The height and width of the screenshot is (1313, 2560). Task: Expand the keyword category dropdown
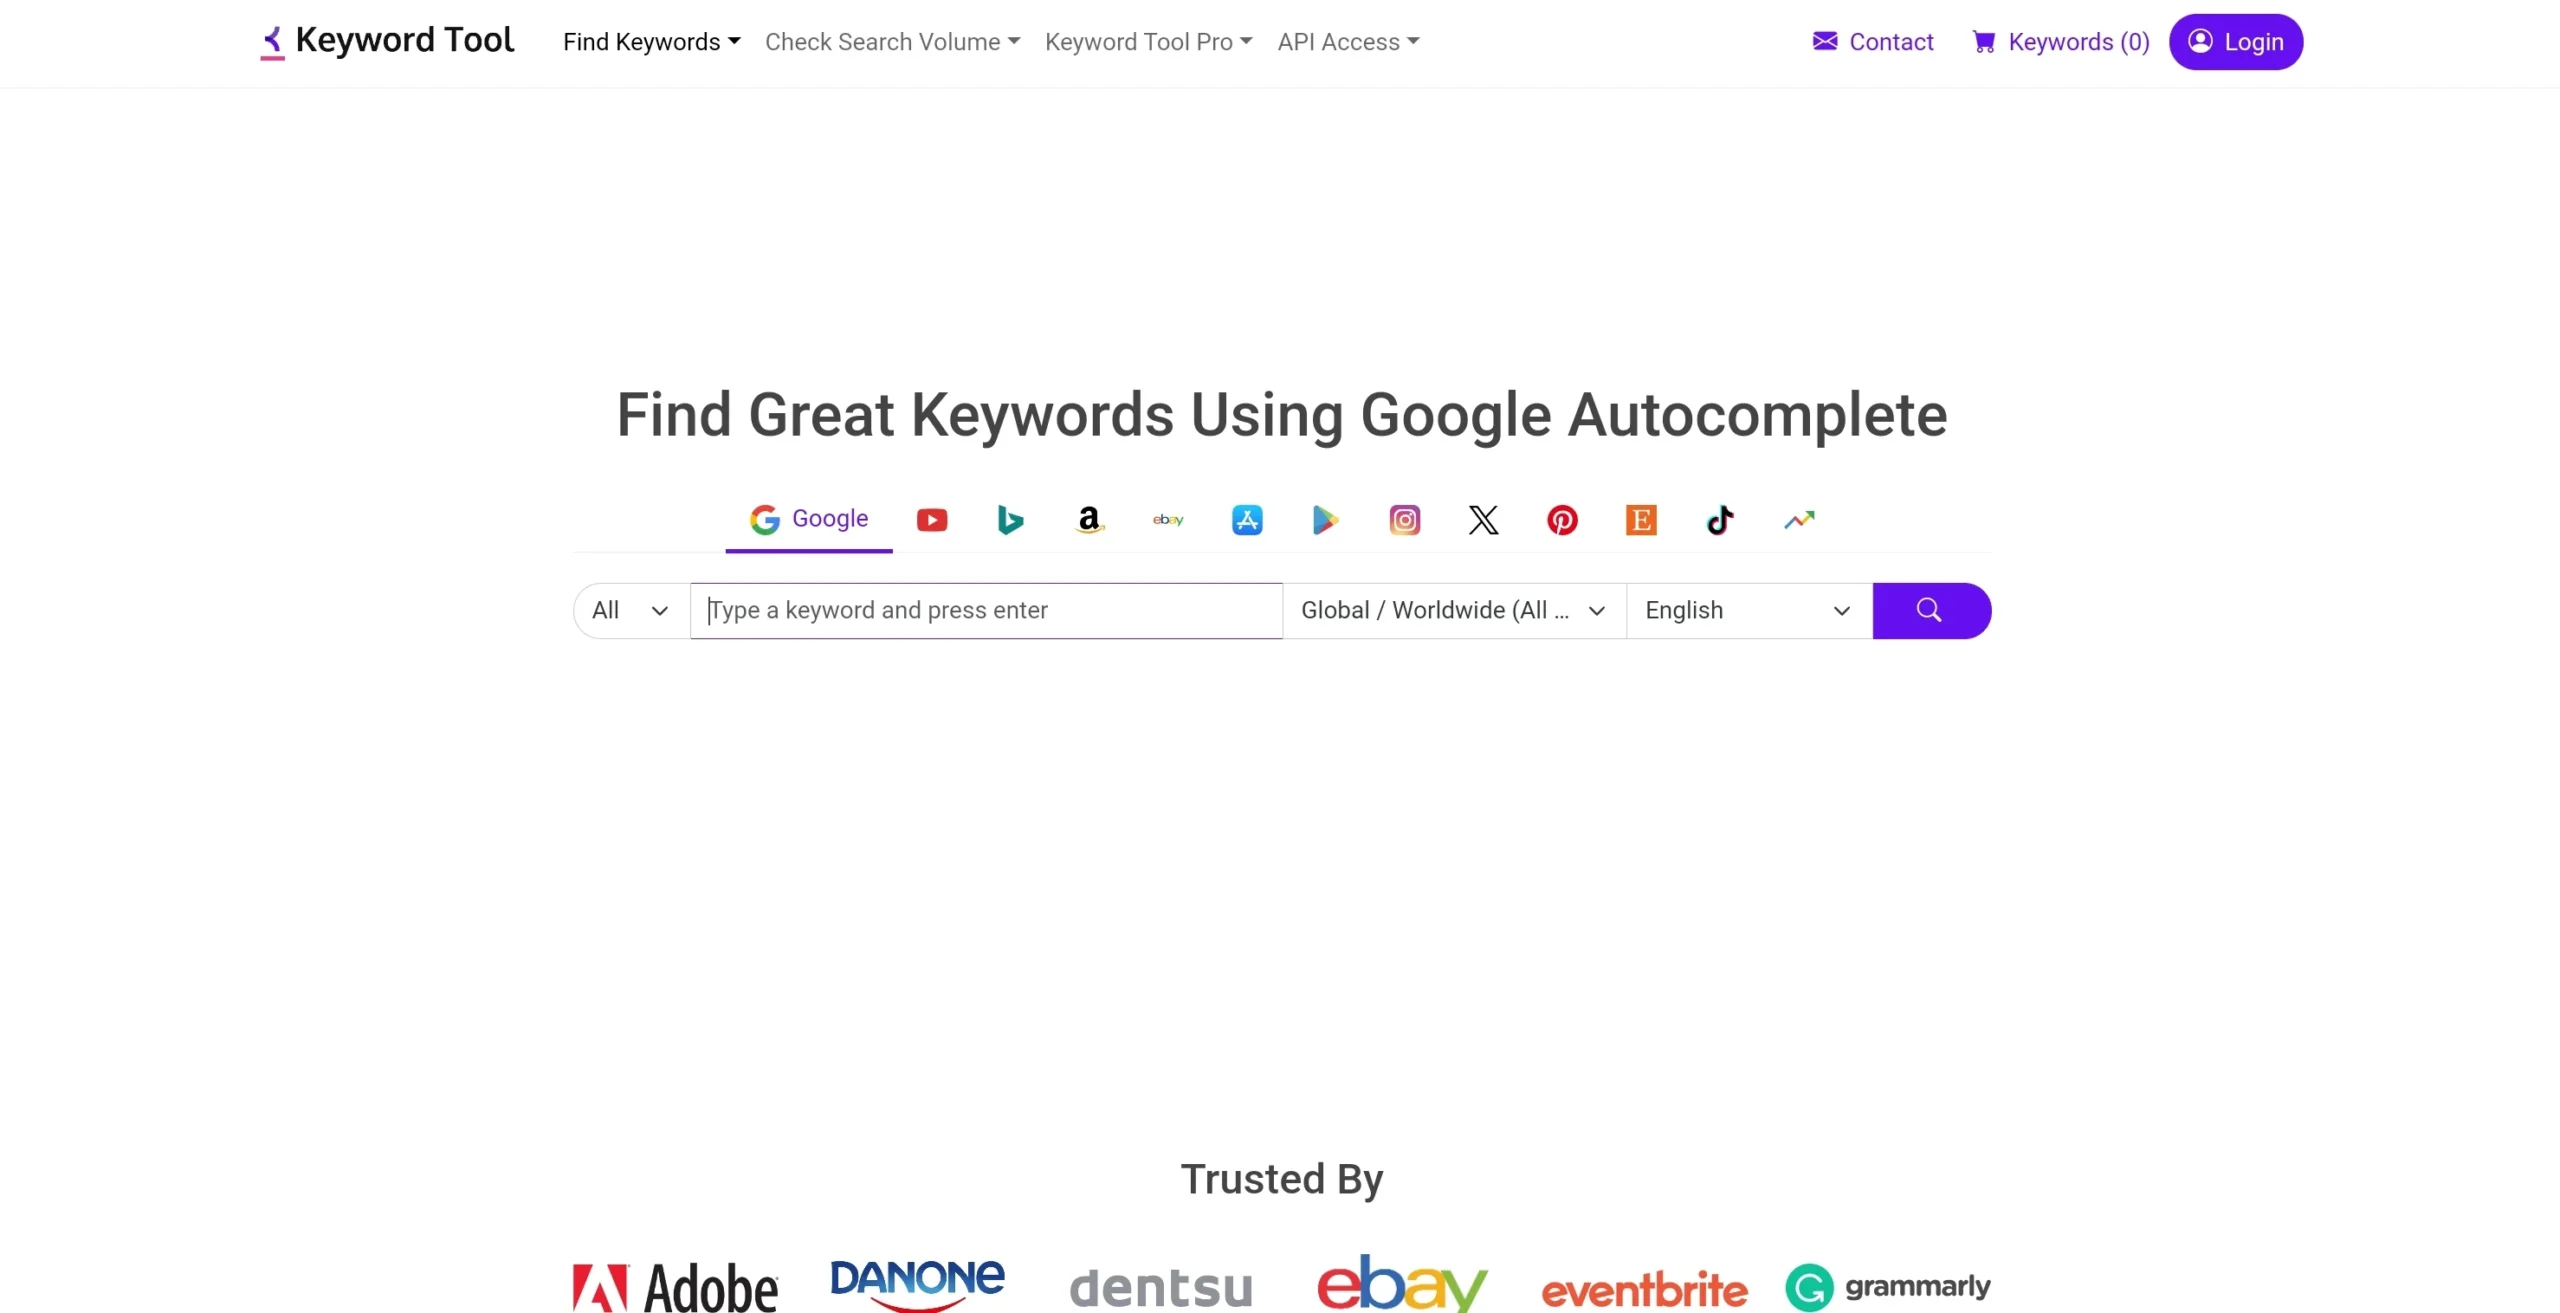pos(628,610)
